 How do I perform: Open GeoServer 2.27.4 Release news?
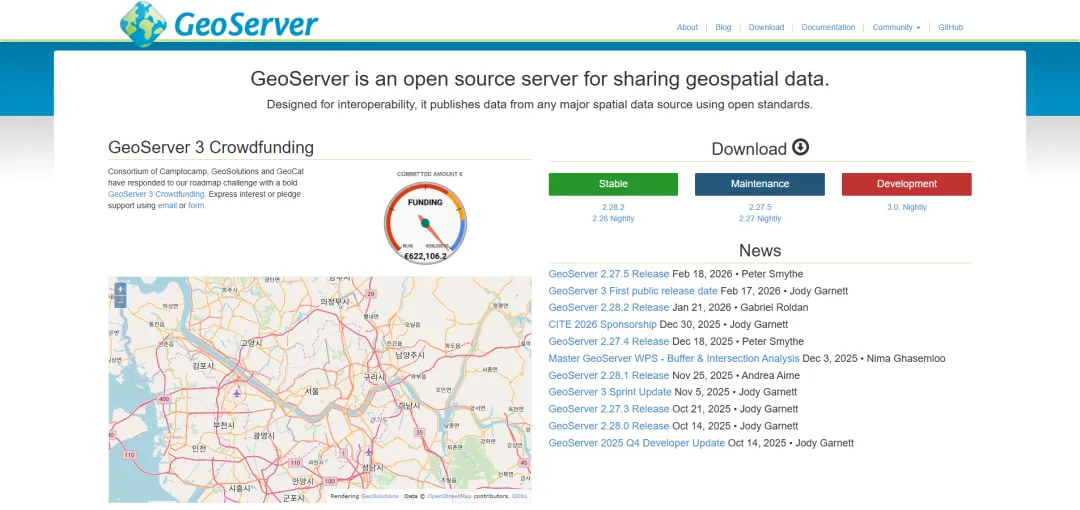click(609, 341)
